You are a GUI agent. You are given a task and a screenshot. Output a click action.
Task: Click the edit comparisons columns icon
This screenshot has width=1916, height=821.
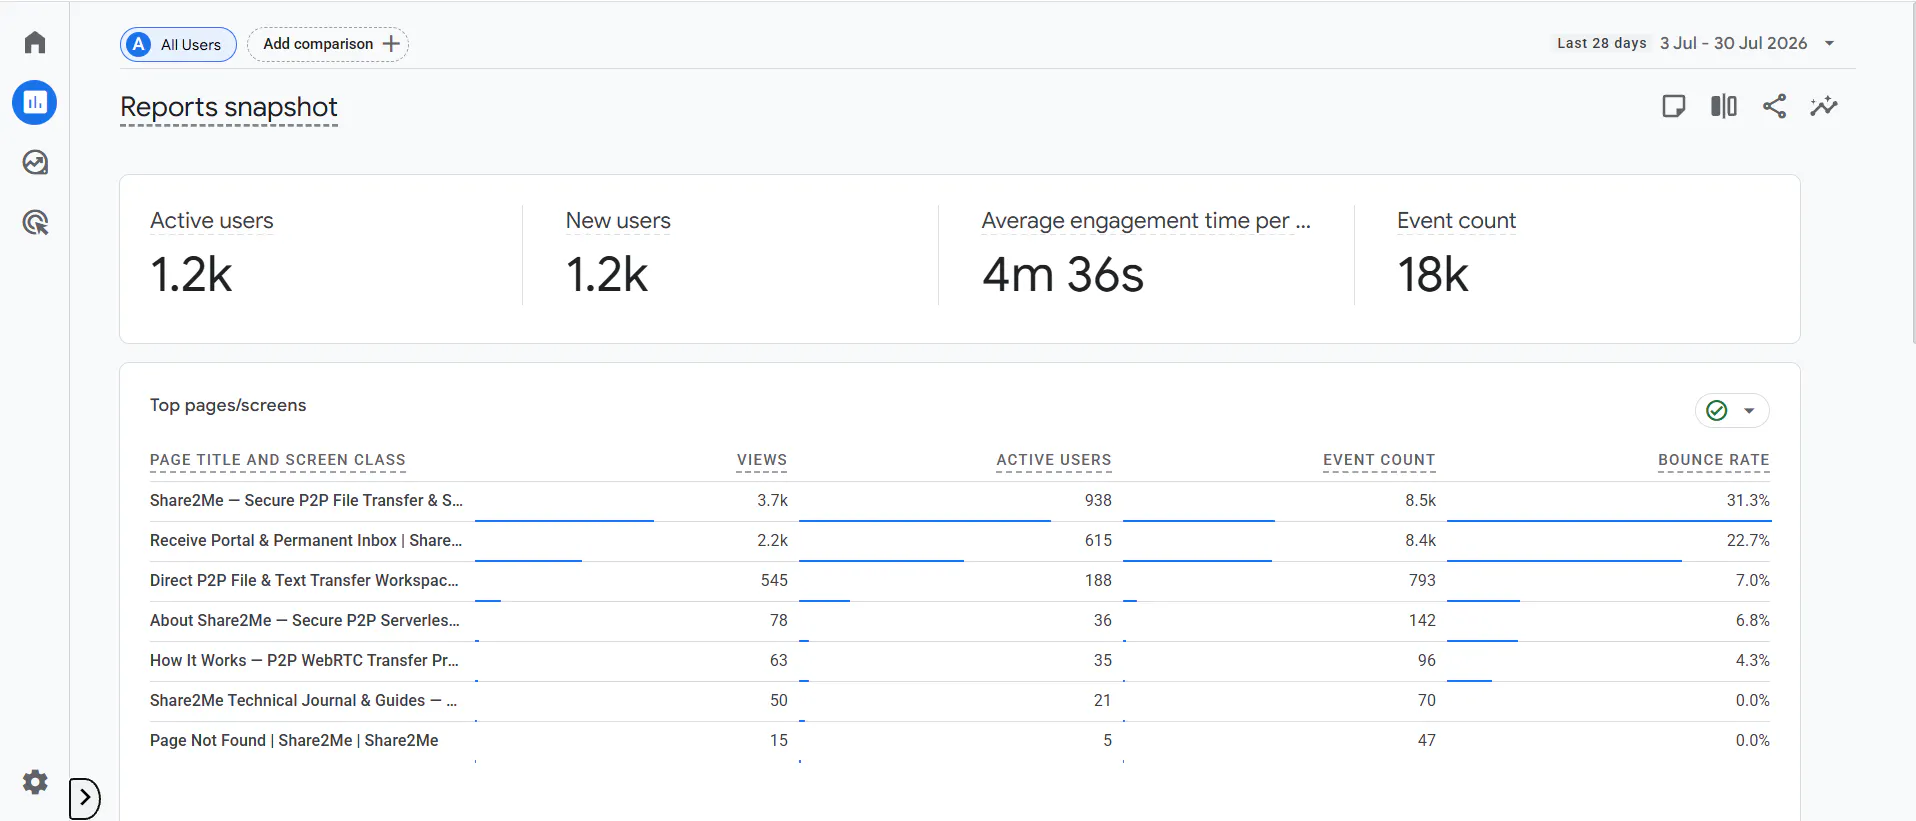click(x=1723, y=106)
